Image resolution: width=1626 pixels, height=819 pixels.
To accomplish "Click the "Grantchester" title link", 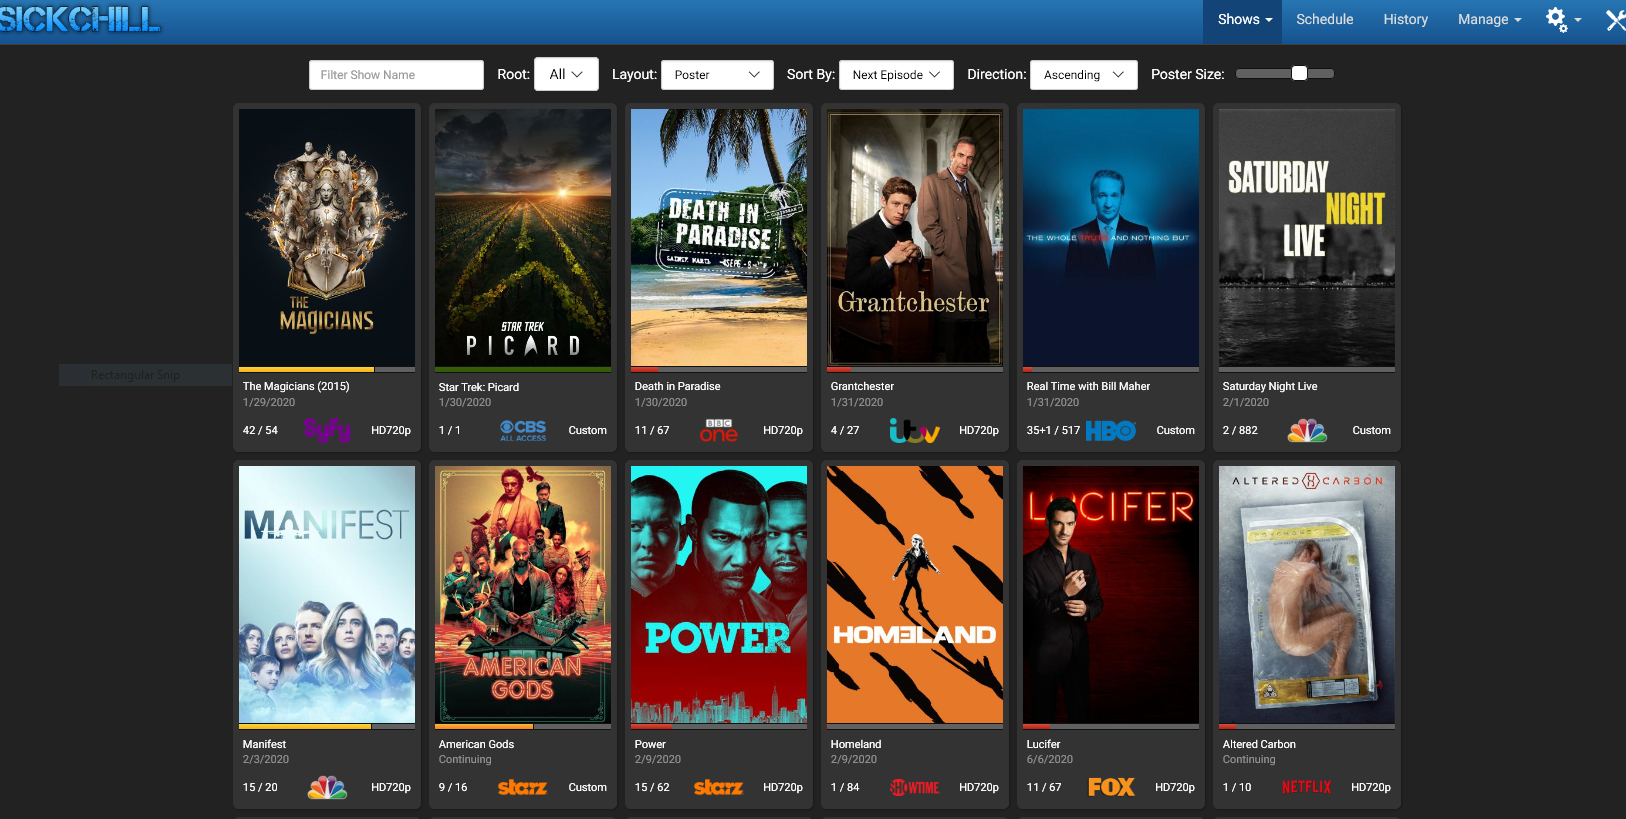I will (862, 386).
